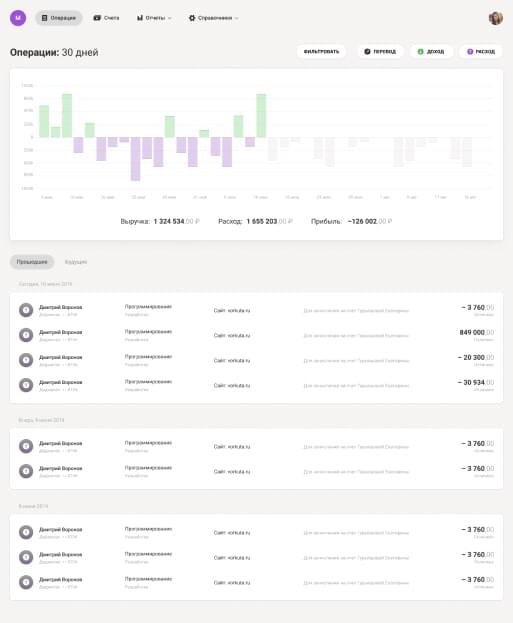The height and width of the screenshot is (623, 513).
Task: Click the Сегодня date group header
Action: 45,284
